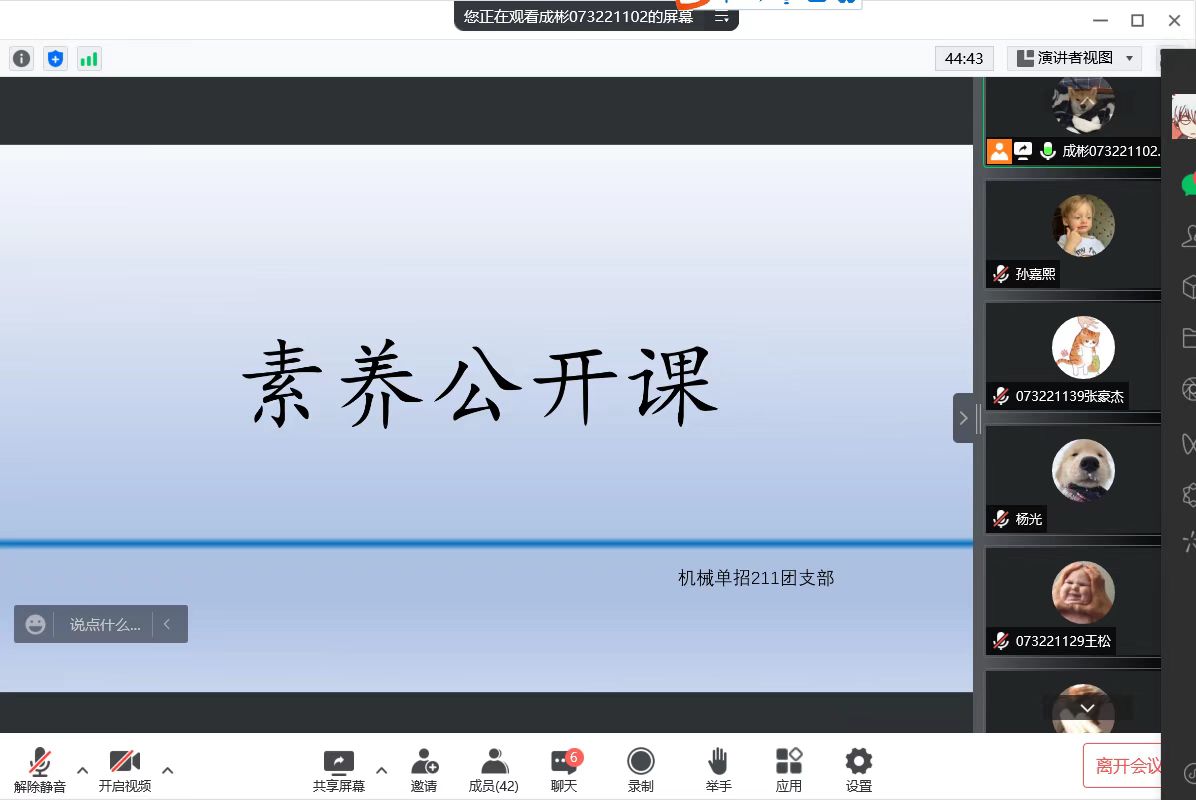This screenshot has height=800, width=1196.
Task: Click muted mic icon next to 孙嘉熙
Action: click(x=1001, y=274)
